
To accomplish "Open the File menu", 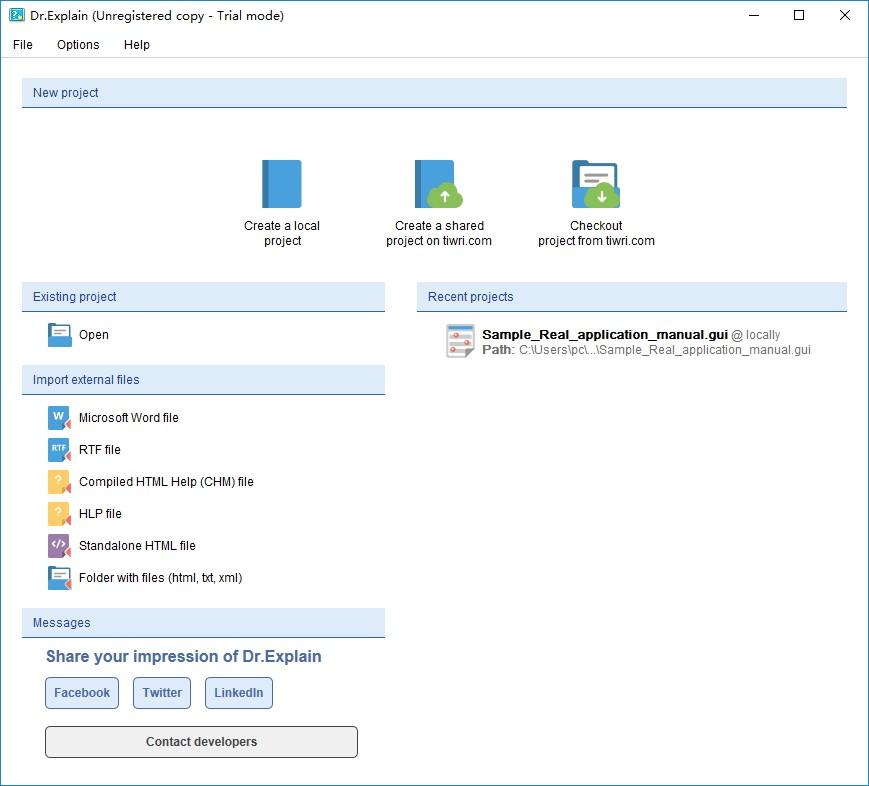I will pos(23,45).
